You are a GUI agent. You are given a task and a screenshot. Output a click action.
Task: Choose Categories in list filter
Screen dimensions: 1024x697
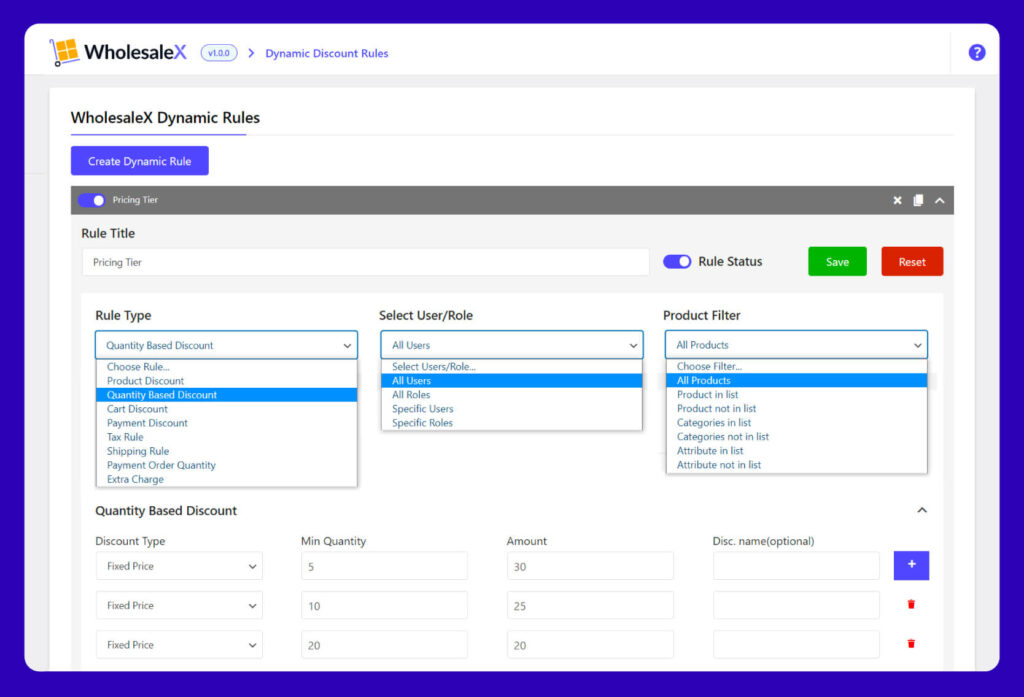point(797,423)
